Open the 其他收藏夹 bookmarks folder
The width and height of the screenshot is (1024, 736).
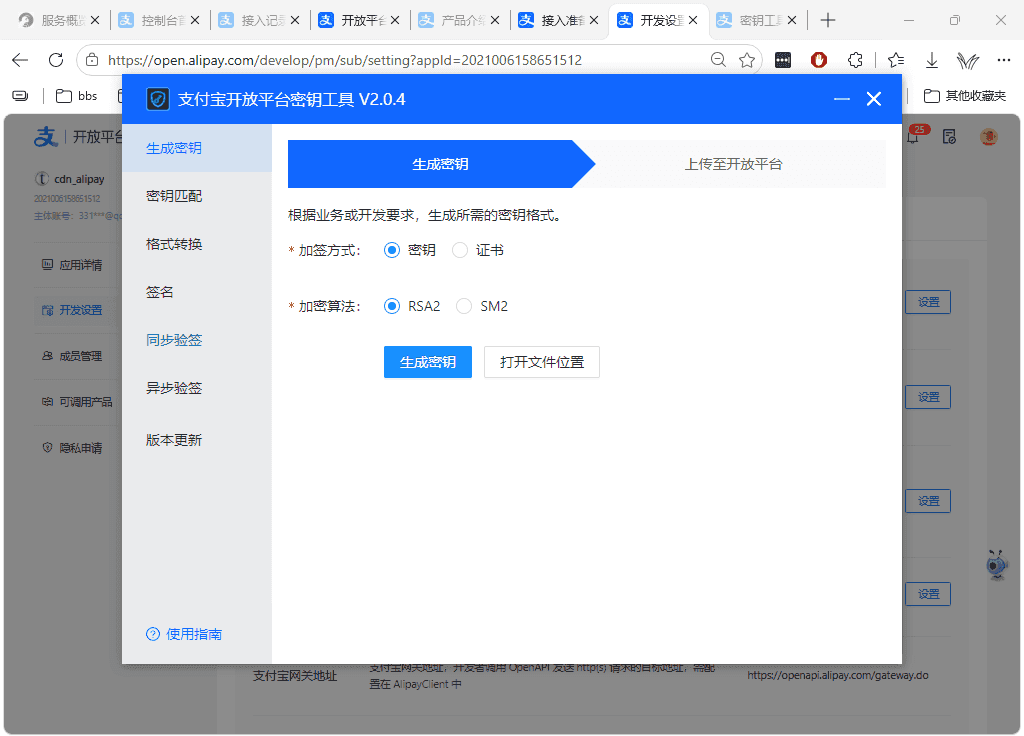[965, 96]
